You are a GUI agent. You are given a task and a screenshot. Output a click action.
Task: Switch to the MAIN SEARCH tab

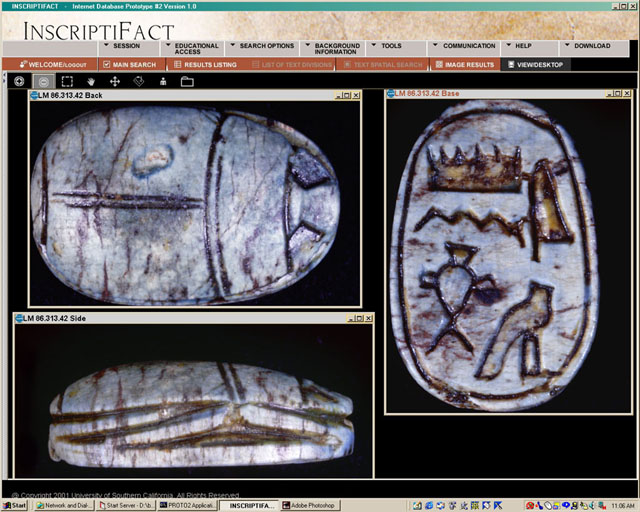[x=131, y=65]
